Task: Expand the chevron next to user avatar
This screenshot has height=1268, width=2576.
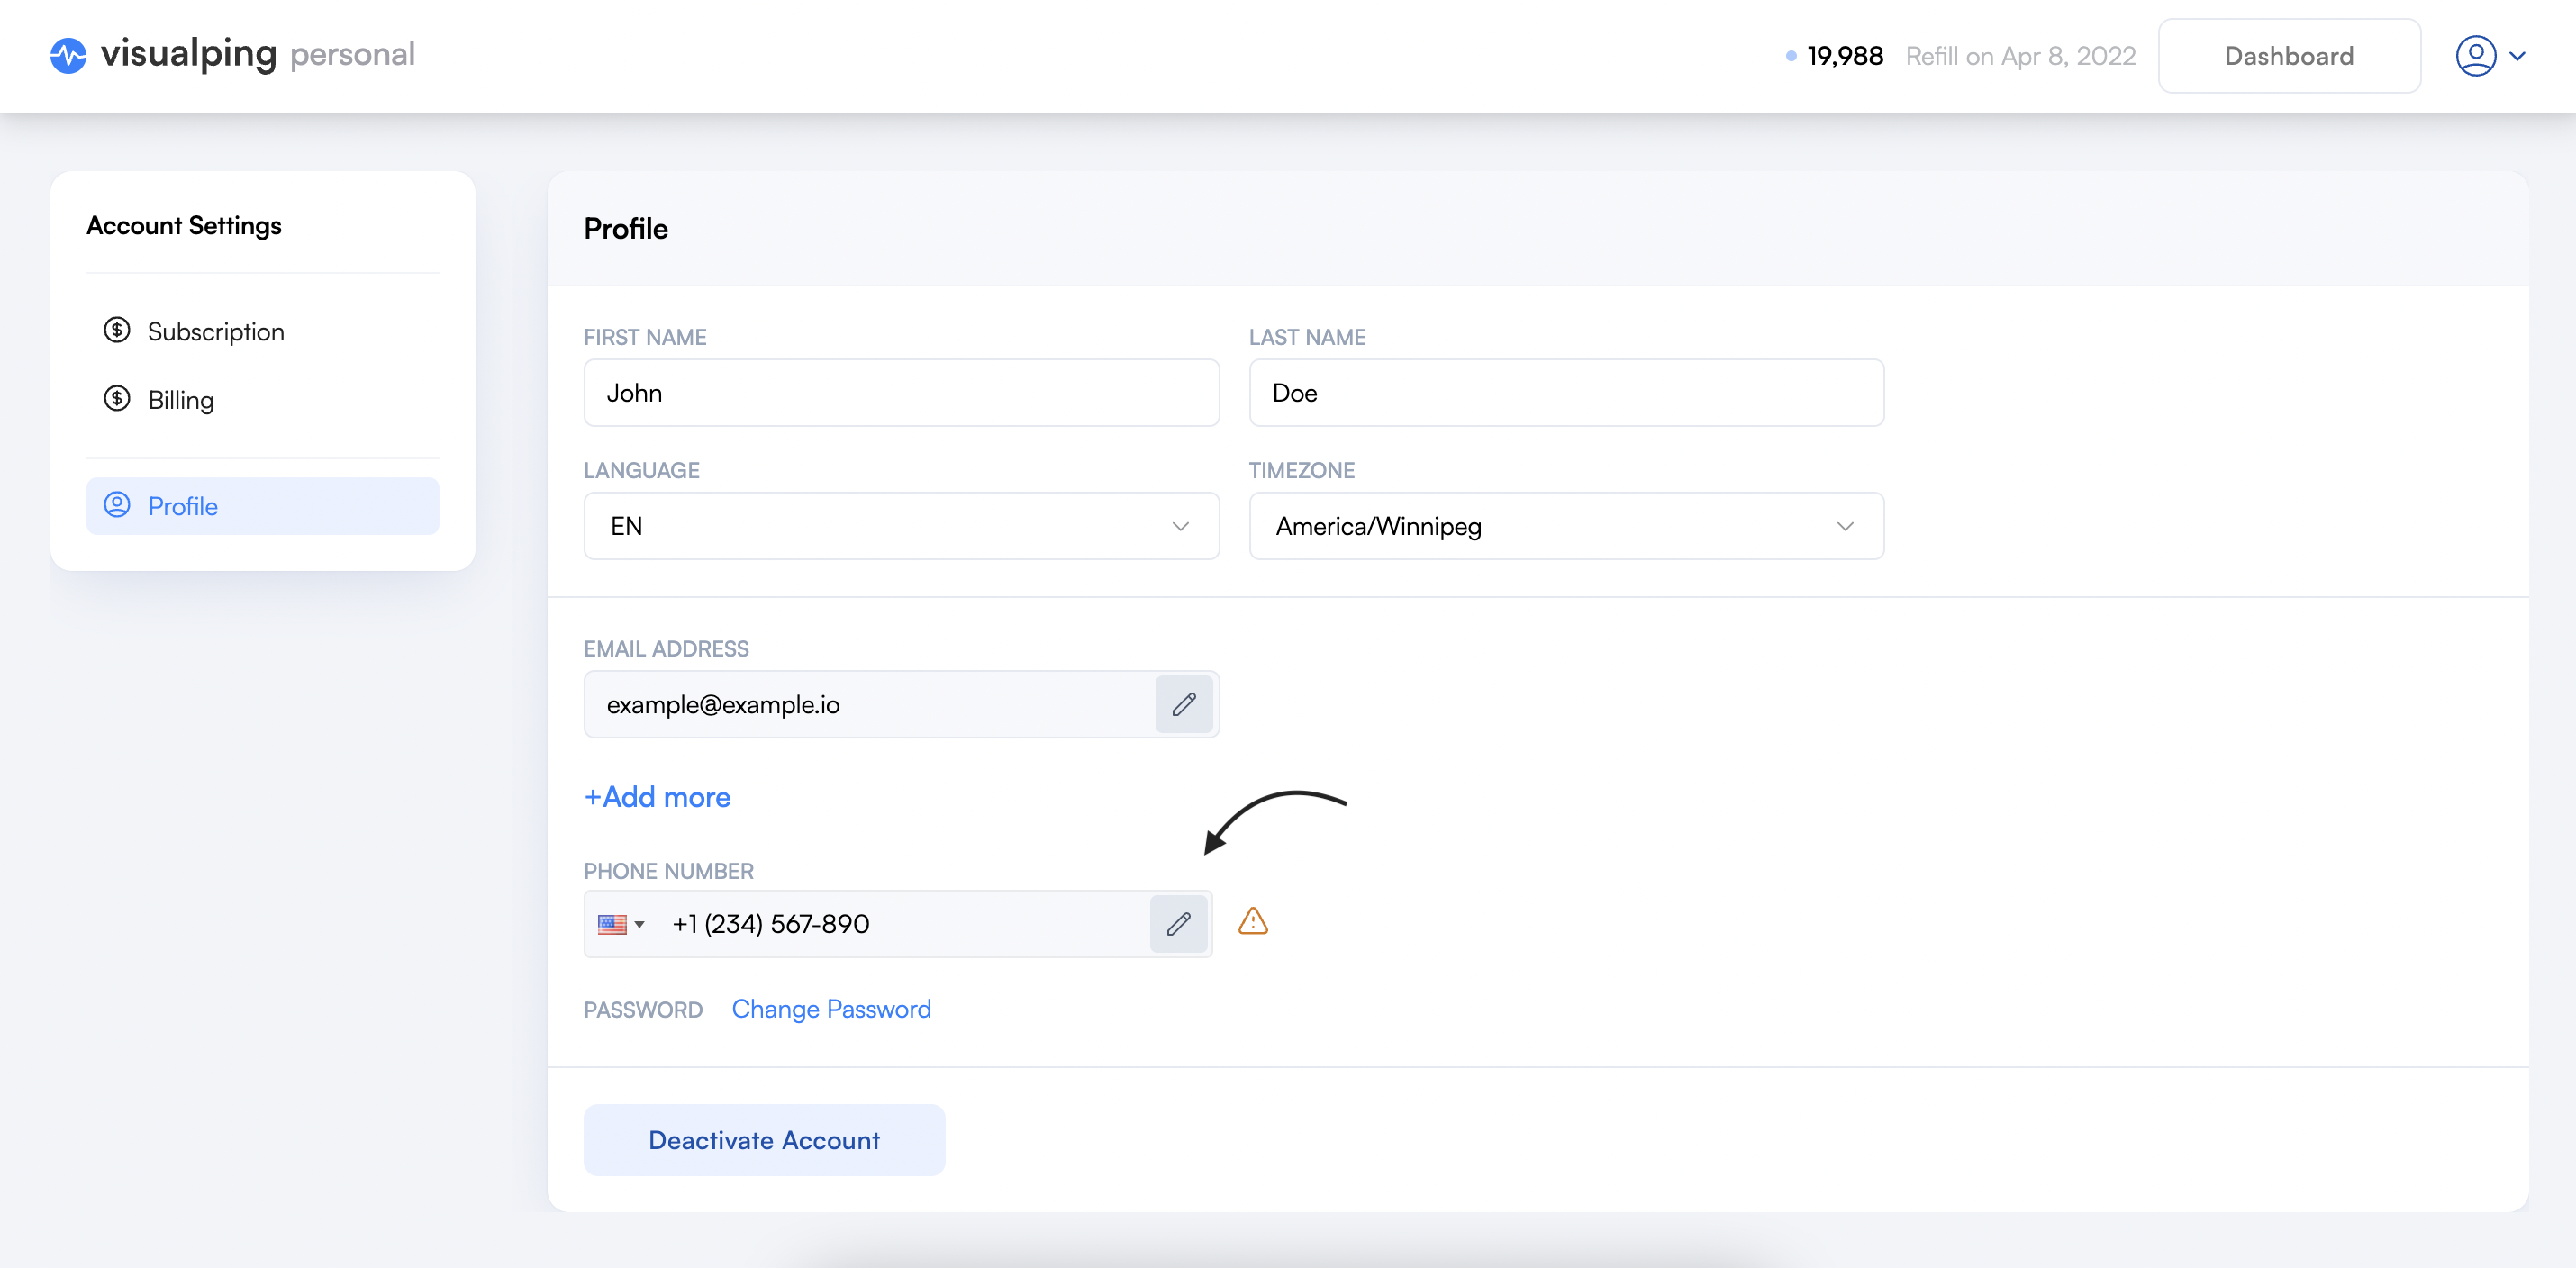Action: (2518, 56)
